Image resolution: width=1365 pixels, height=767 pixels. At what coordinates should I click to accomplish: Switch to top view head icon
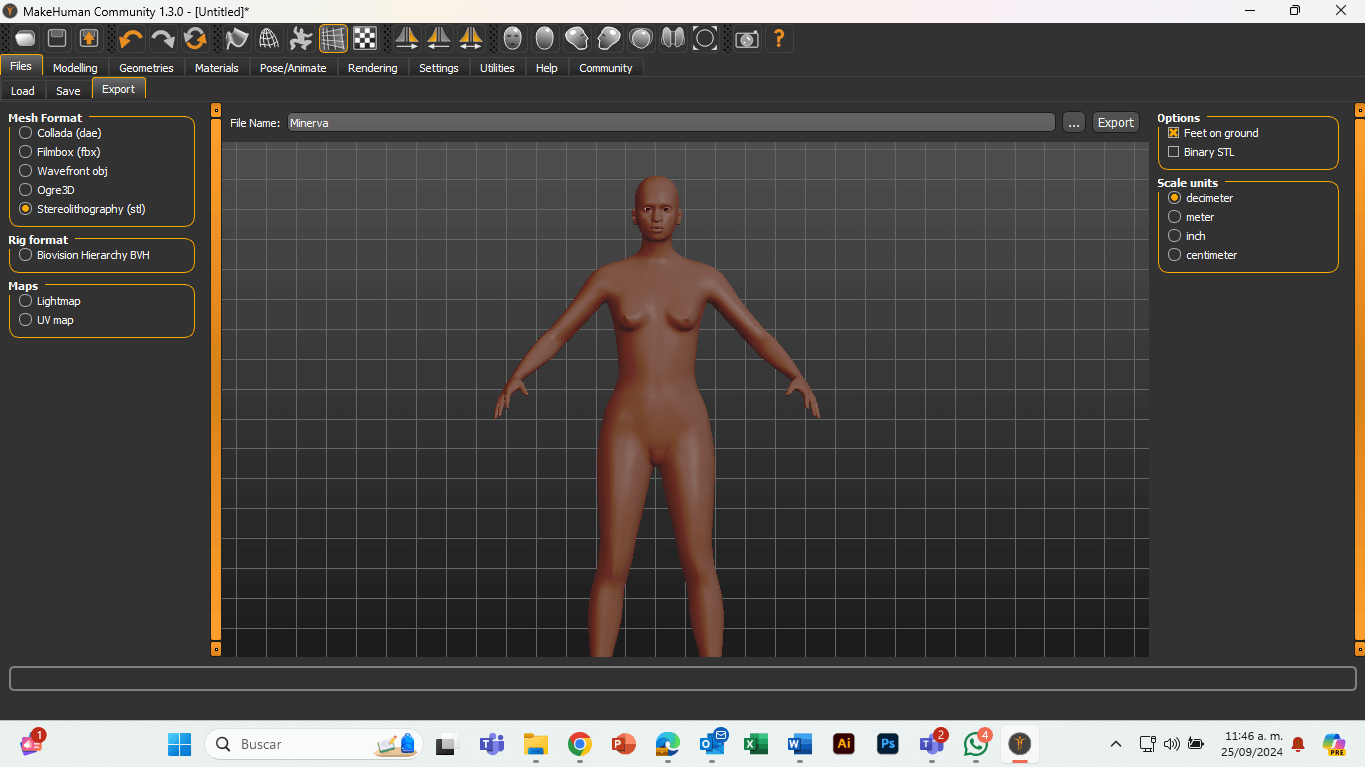641,39
